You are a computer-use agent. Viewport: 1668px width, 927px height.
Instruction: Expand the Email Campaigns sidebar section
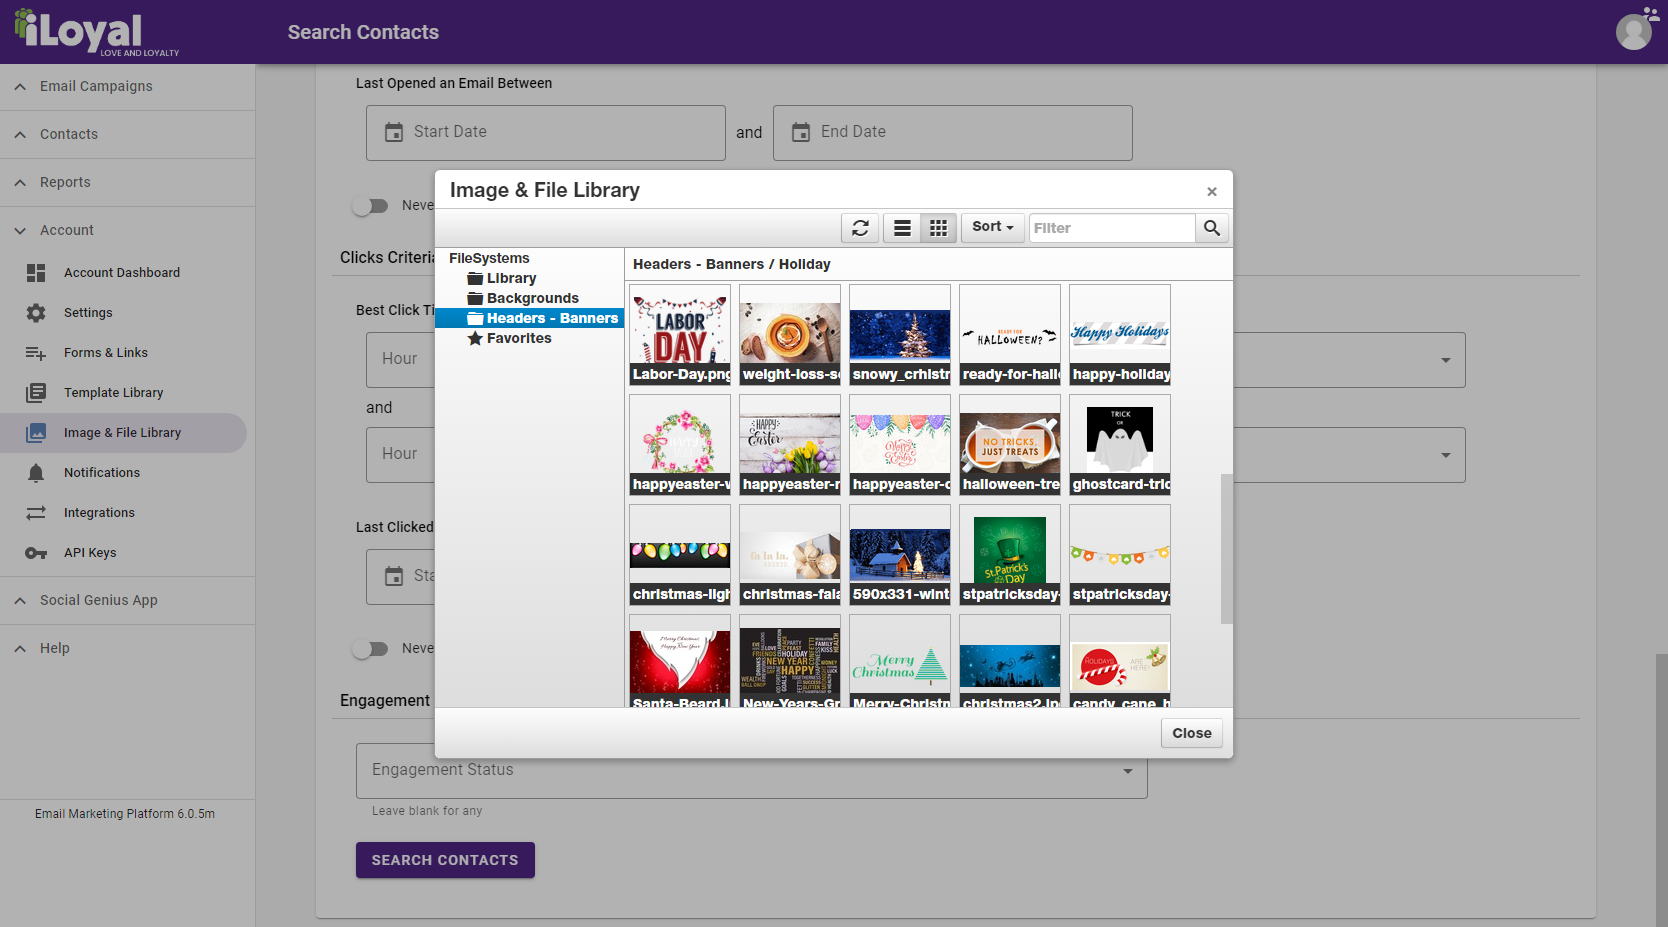pyautogui.click(x=20, y=87)
